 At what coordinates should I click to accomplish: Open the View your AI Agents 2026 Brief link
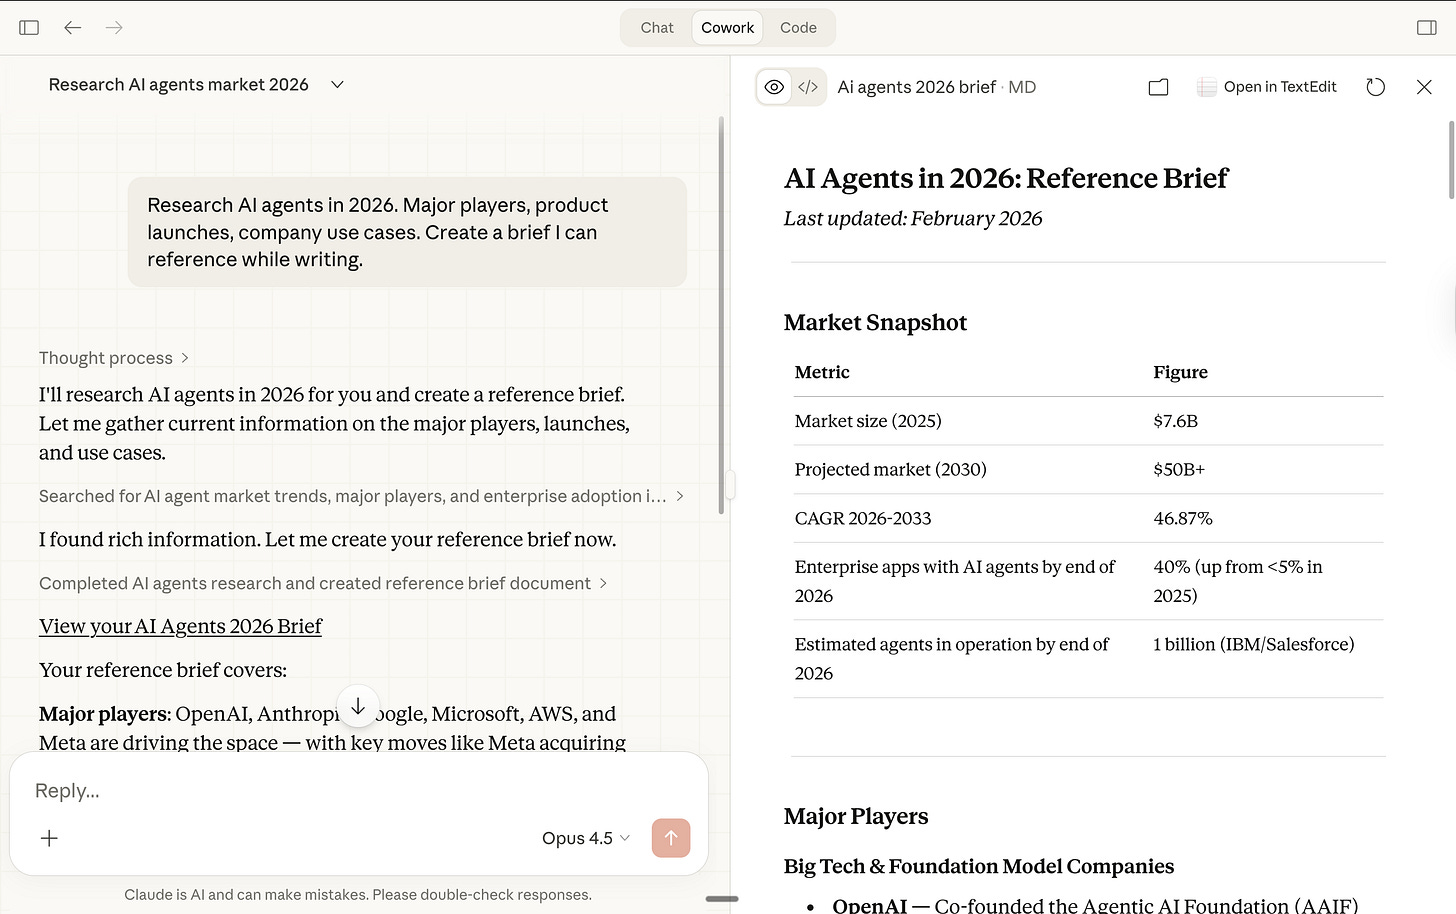[x=180, y=626]
